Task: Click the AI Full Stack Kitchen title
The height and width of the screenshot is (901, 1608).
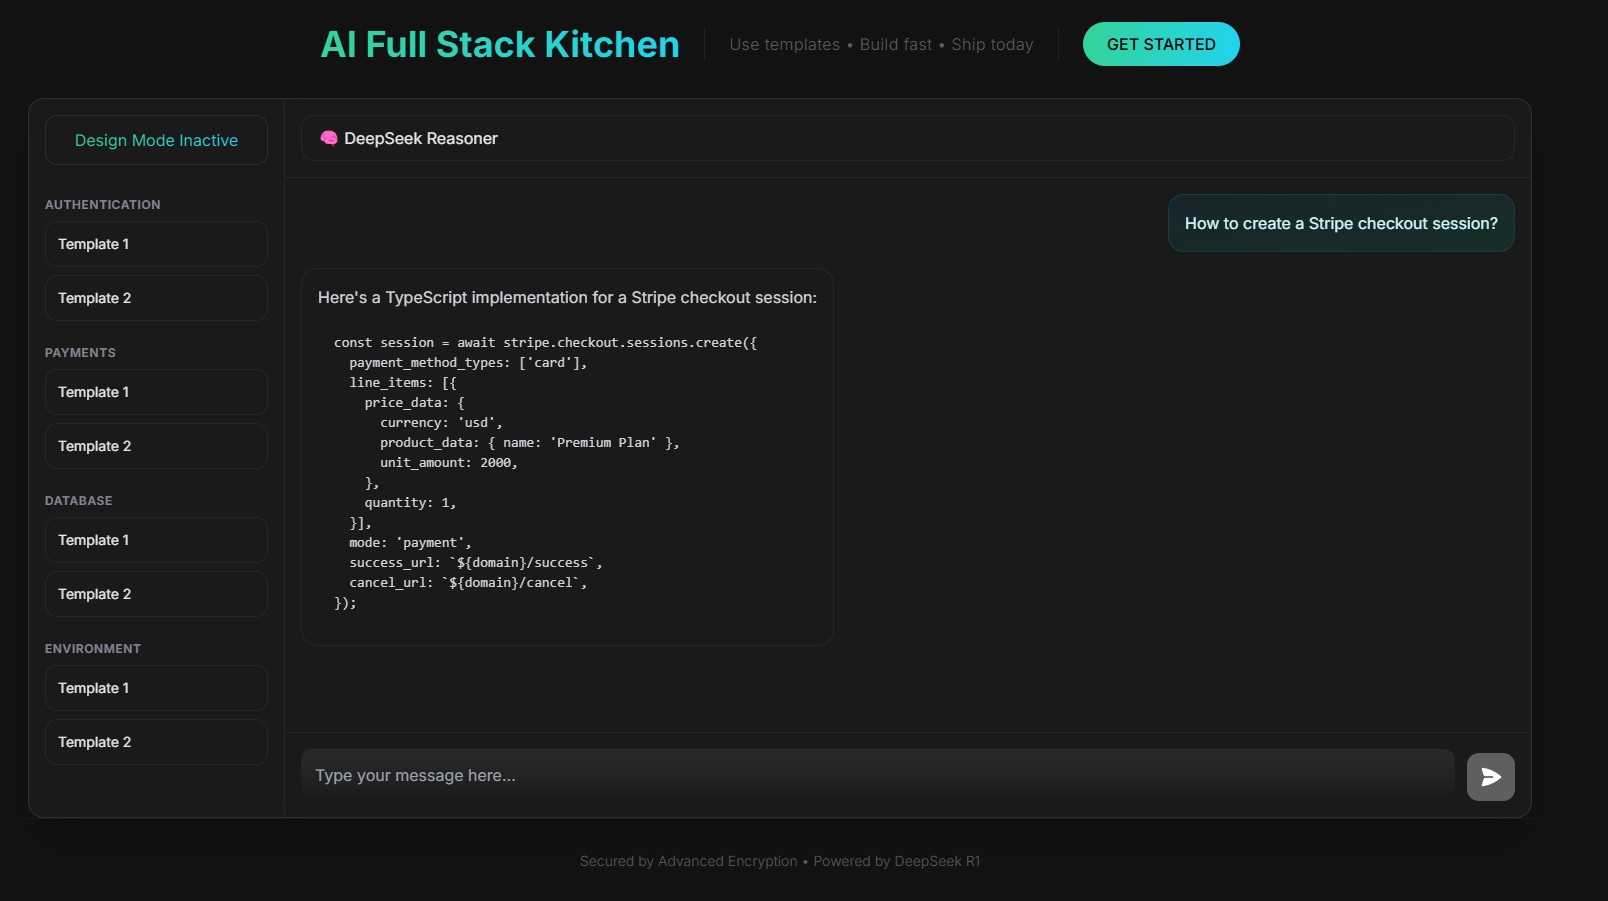Action: [499, 45]
